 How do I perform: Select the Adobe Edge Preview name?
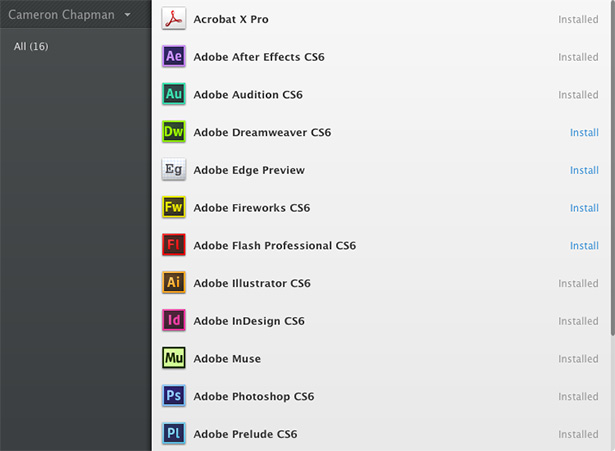(x=249, y=170)
